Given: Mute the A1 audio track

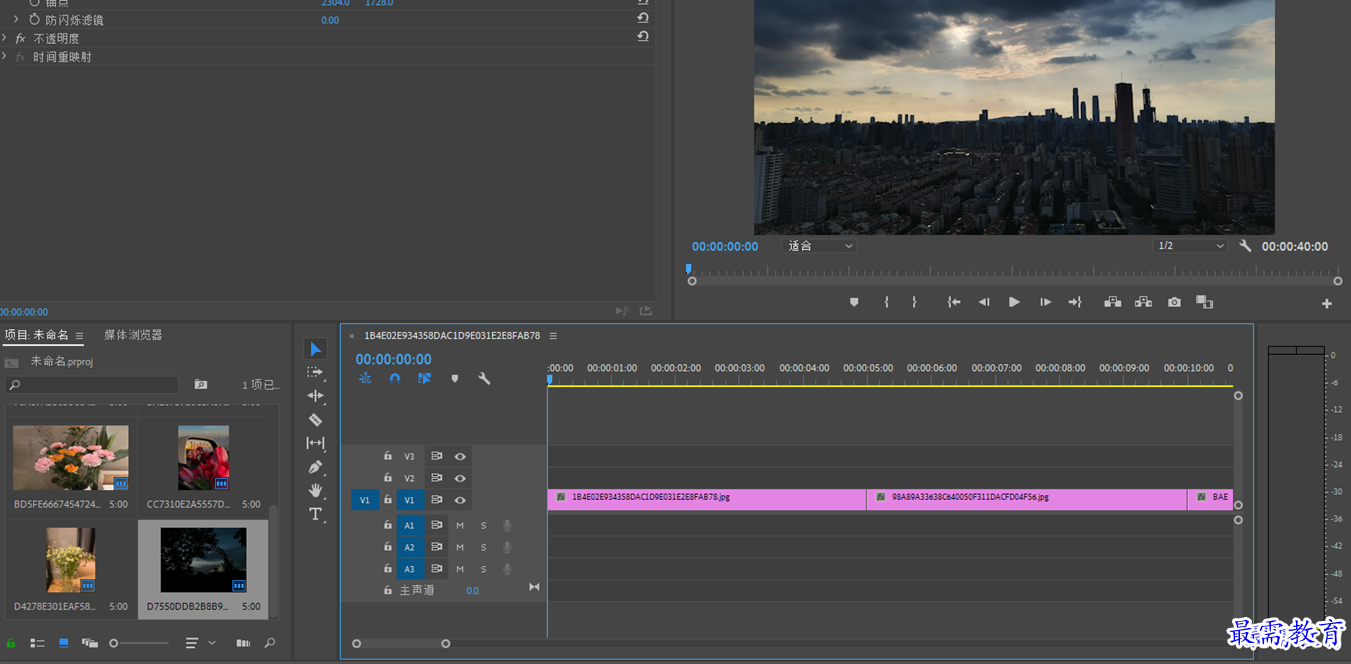Looking at the screenshot, I should 460,525.
